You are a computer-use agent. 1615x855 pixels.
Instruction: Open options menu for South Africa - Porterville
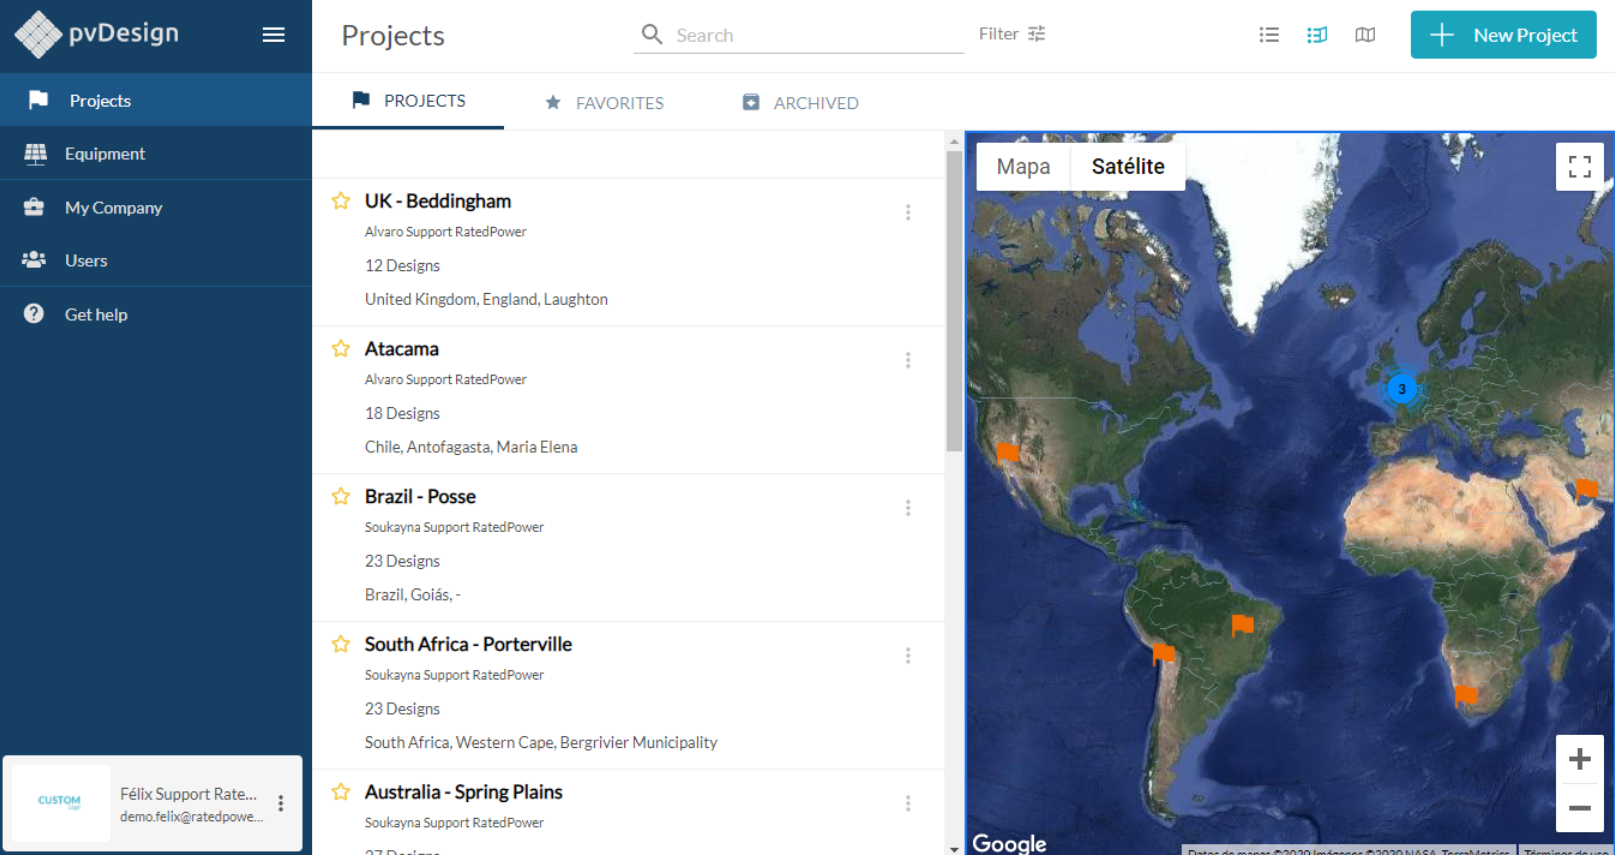(908, 655)
